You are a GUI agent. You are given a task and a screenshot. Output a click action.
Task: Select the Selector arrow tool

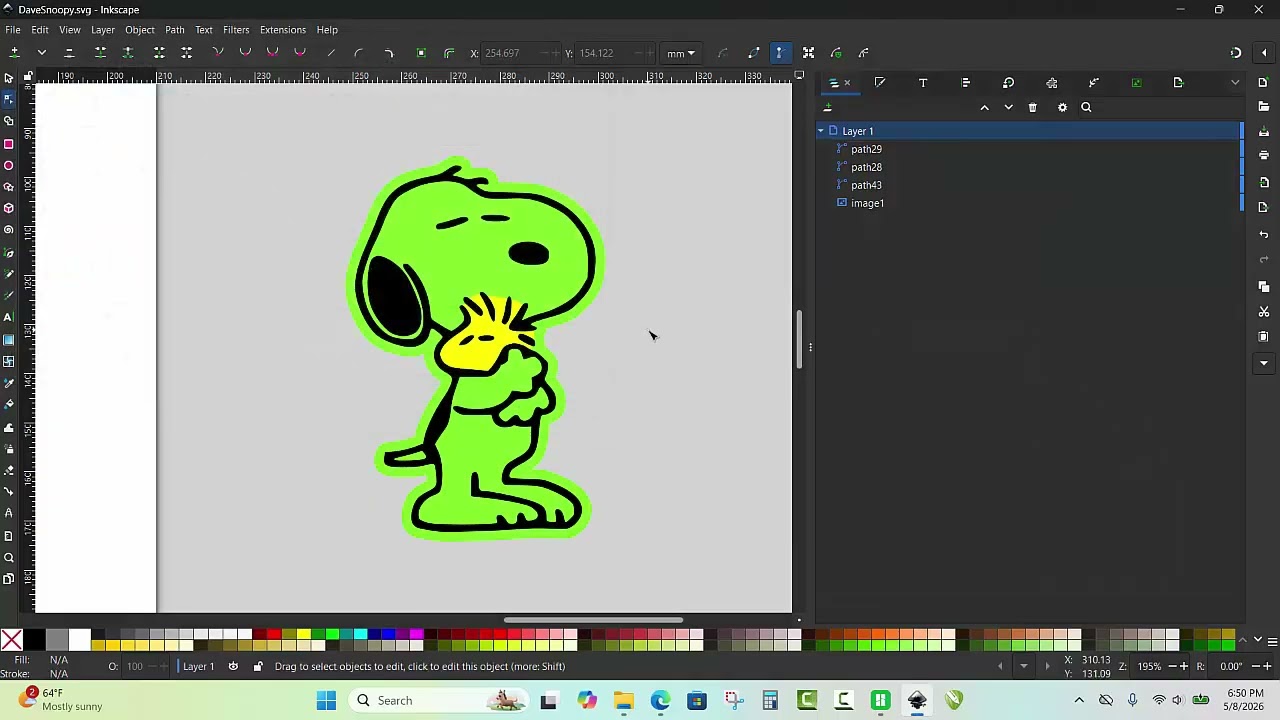point(9,78)
